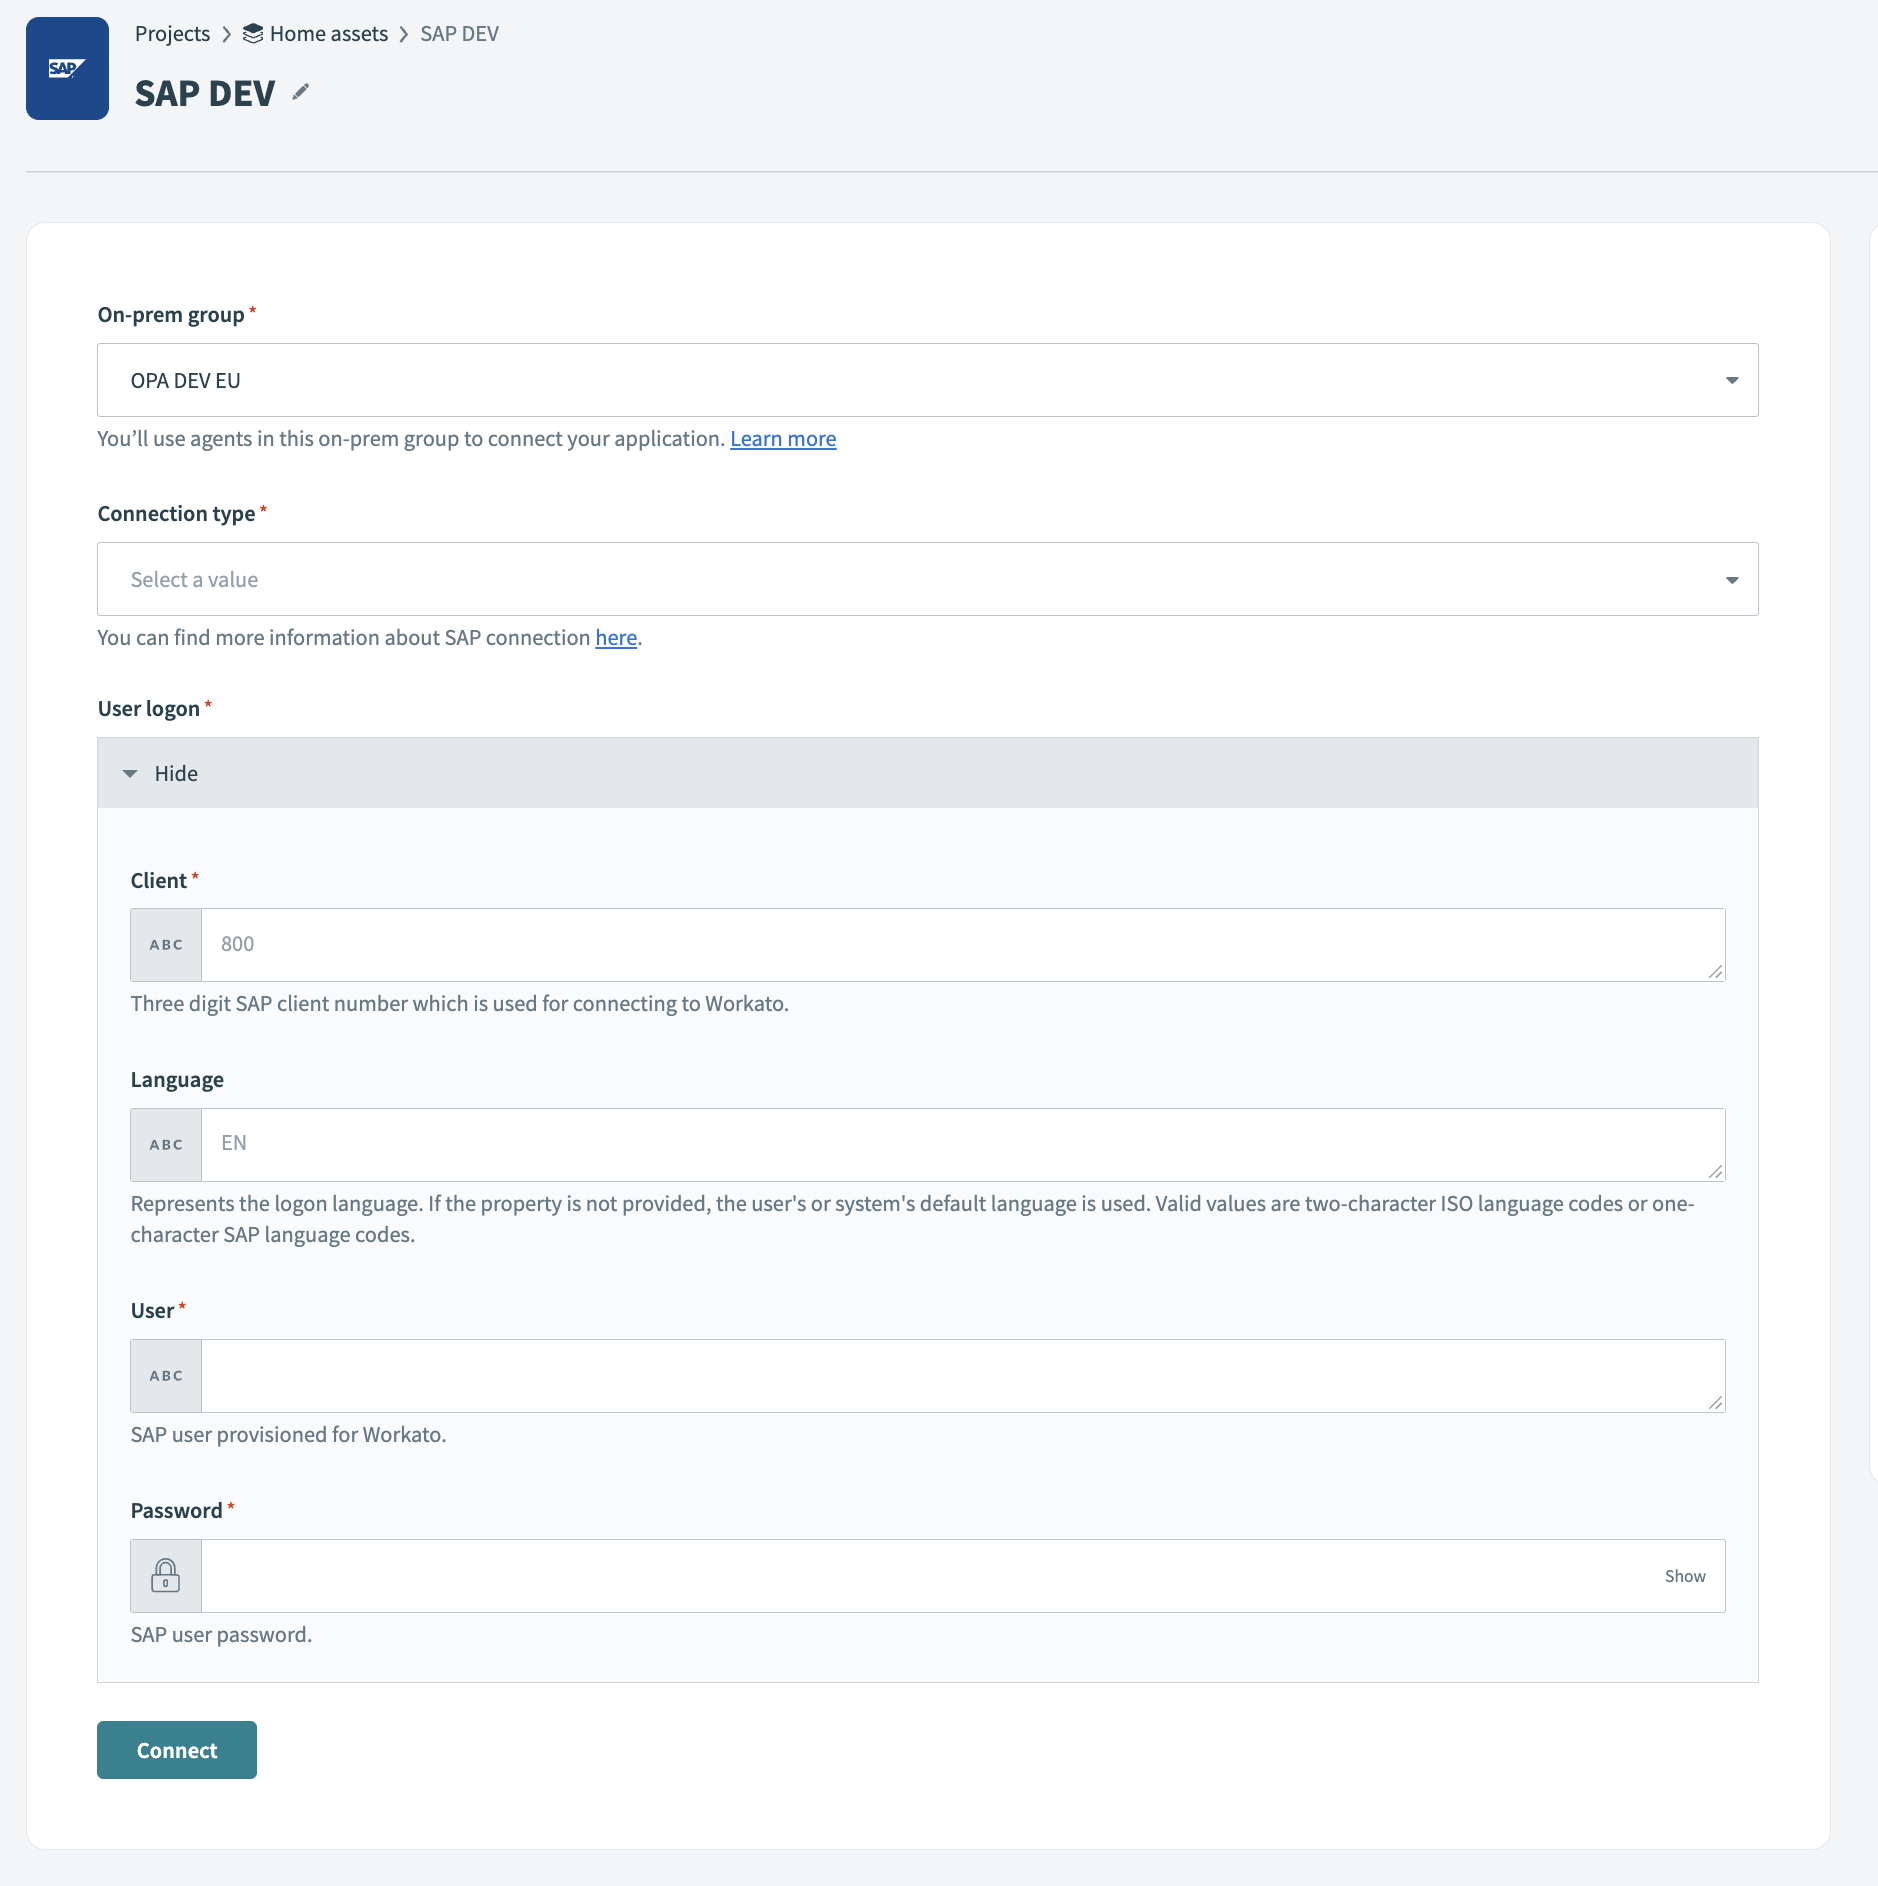Screen dimensions: 1878x1886
Task: Go to Projects in the breadcrumb
Action: pyautogui.click(x=172, y=34)
